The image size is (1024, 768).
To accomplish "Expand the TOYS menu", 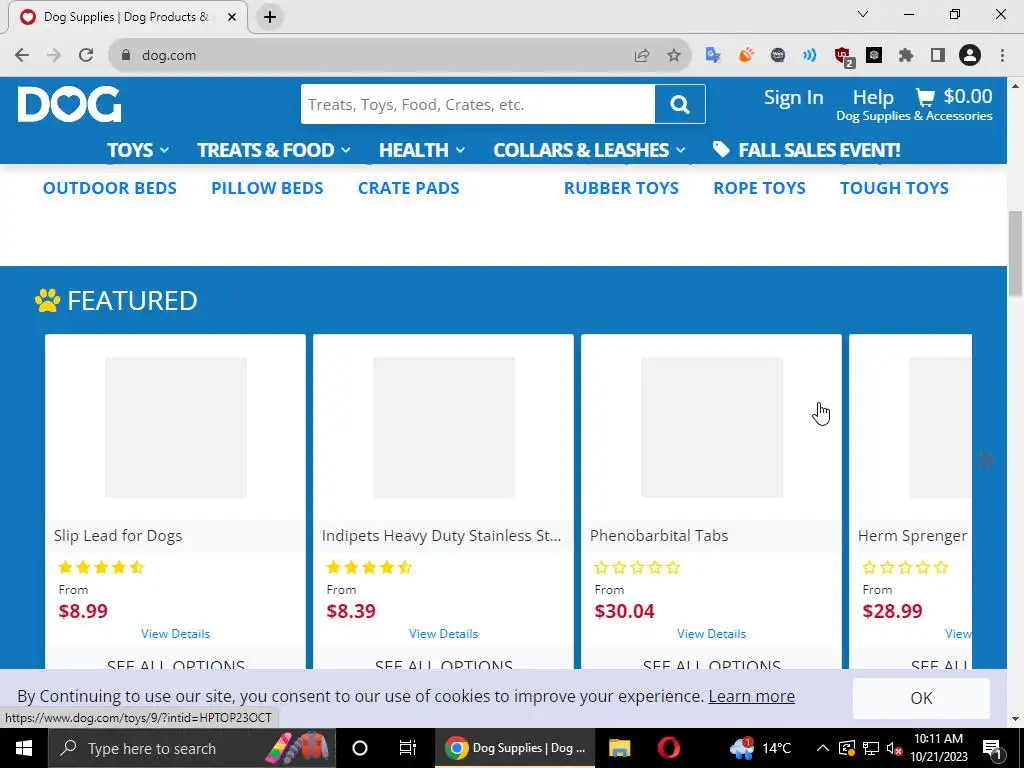I will point(138,150).
